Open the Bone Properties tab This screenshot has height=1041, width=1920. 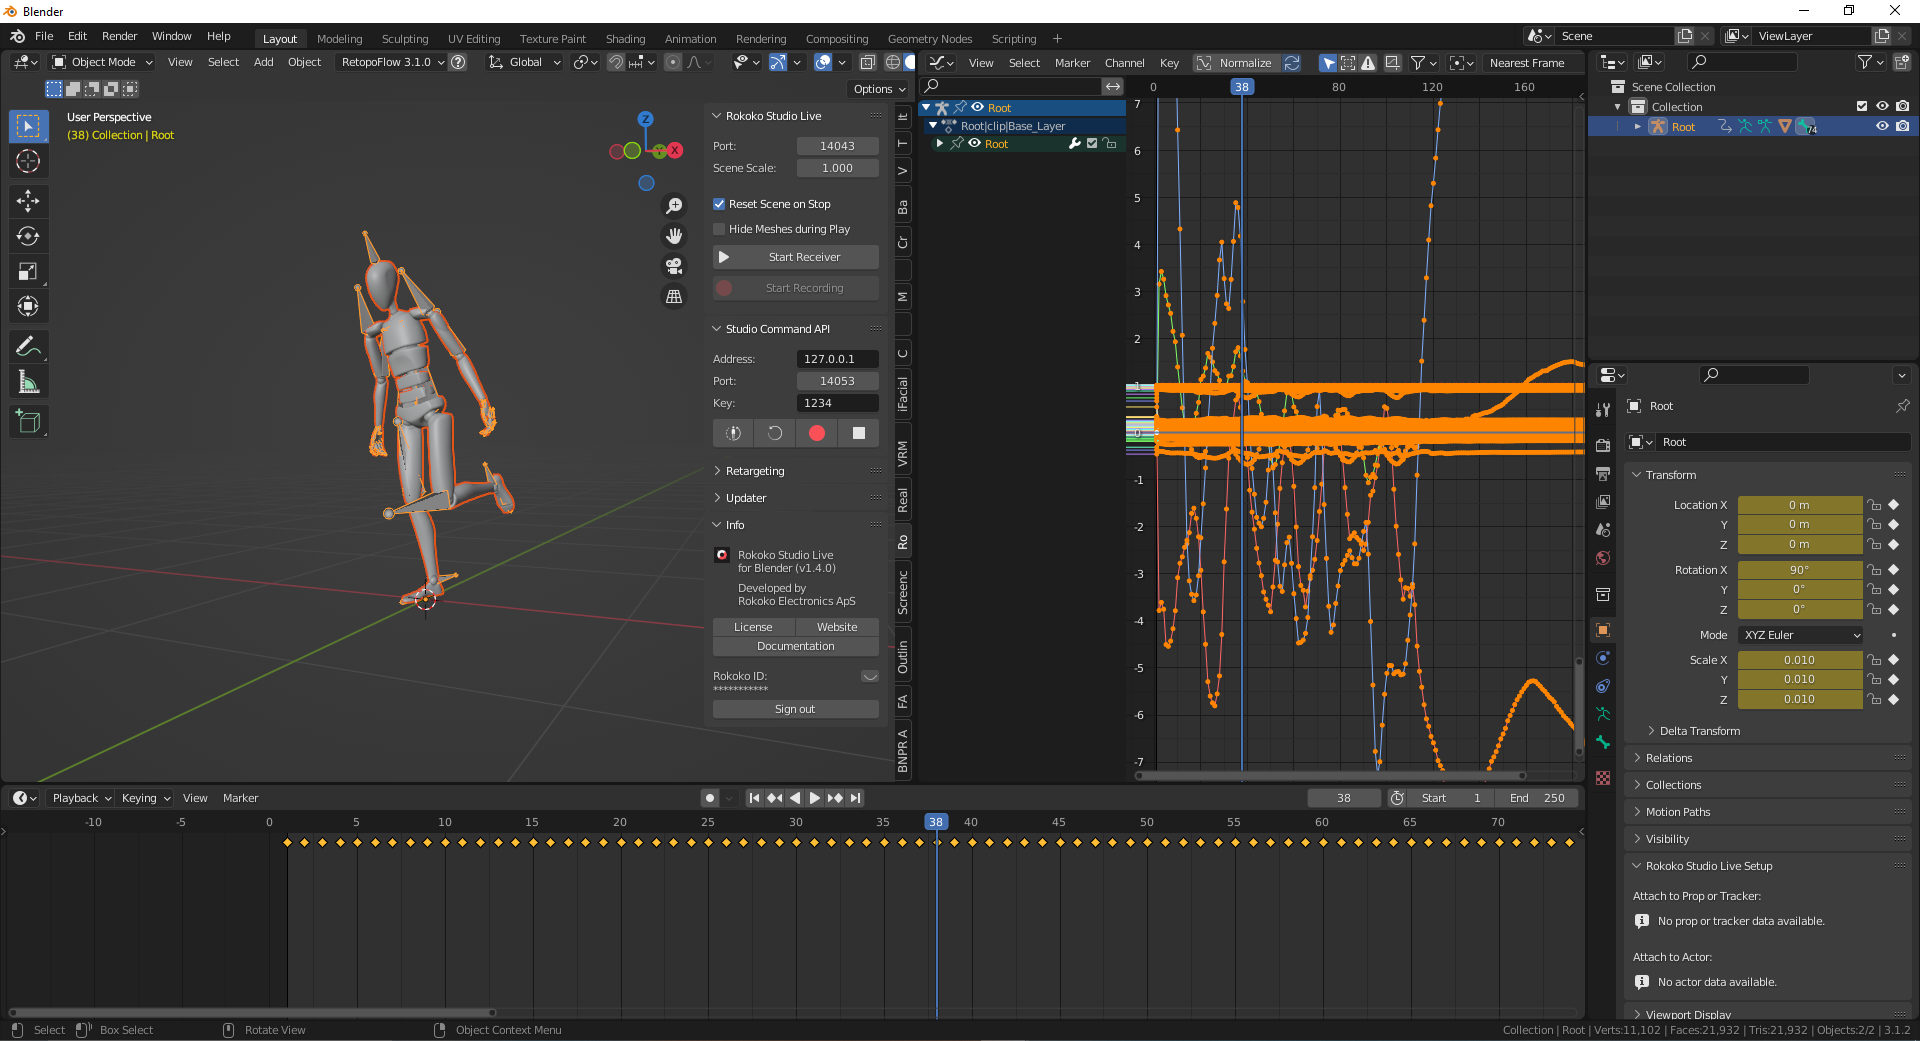click(x=1603, y=744)
